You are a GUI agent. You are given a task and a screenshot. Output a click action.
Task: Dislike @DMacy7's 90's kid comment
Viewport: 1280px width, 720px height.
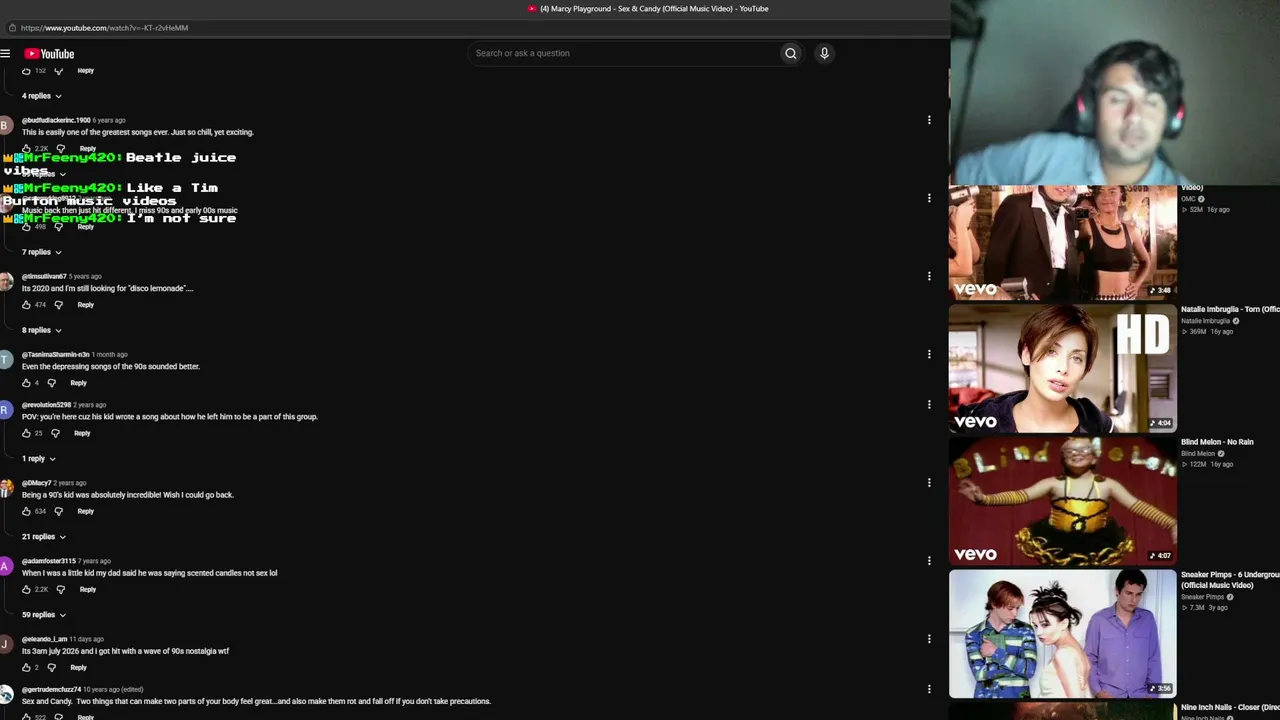click(x=58, y=511)
